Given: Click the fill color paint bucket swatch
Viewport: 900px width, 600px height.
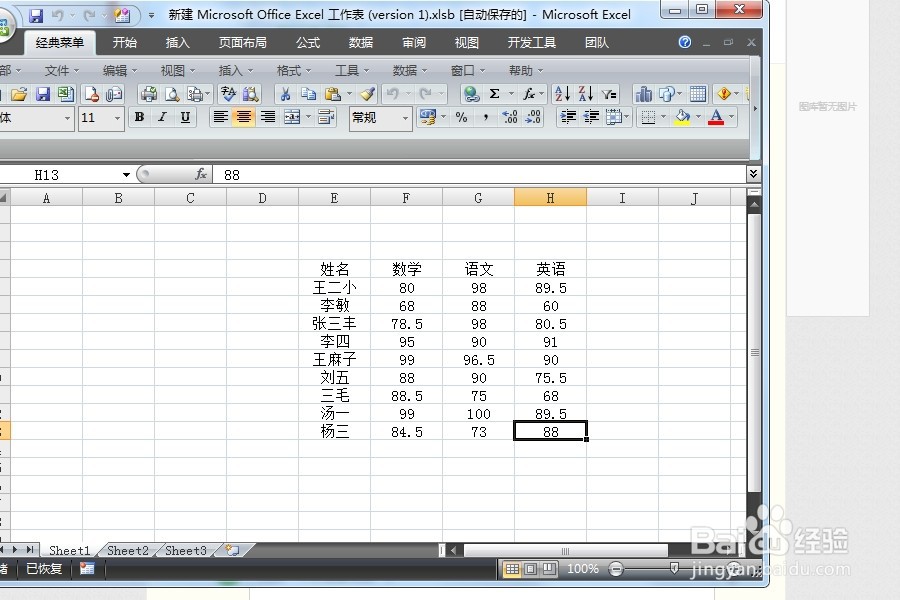Looking at the screenshot, I should coord(682,117).
